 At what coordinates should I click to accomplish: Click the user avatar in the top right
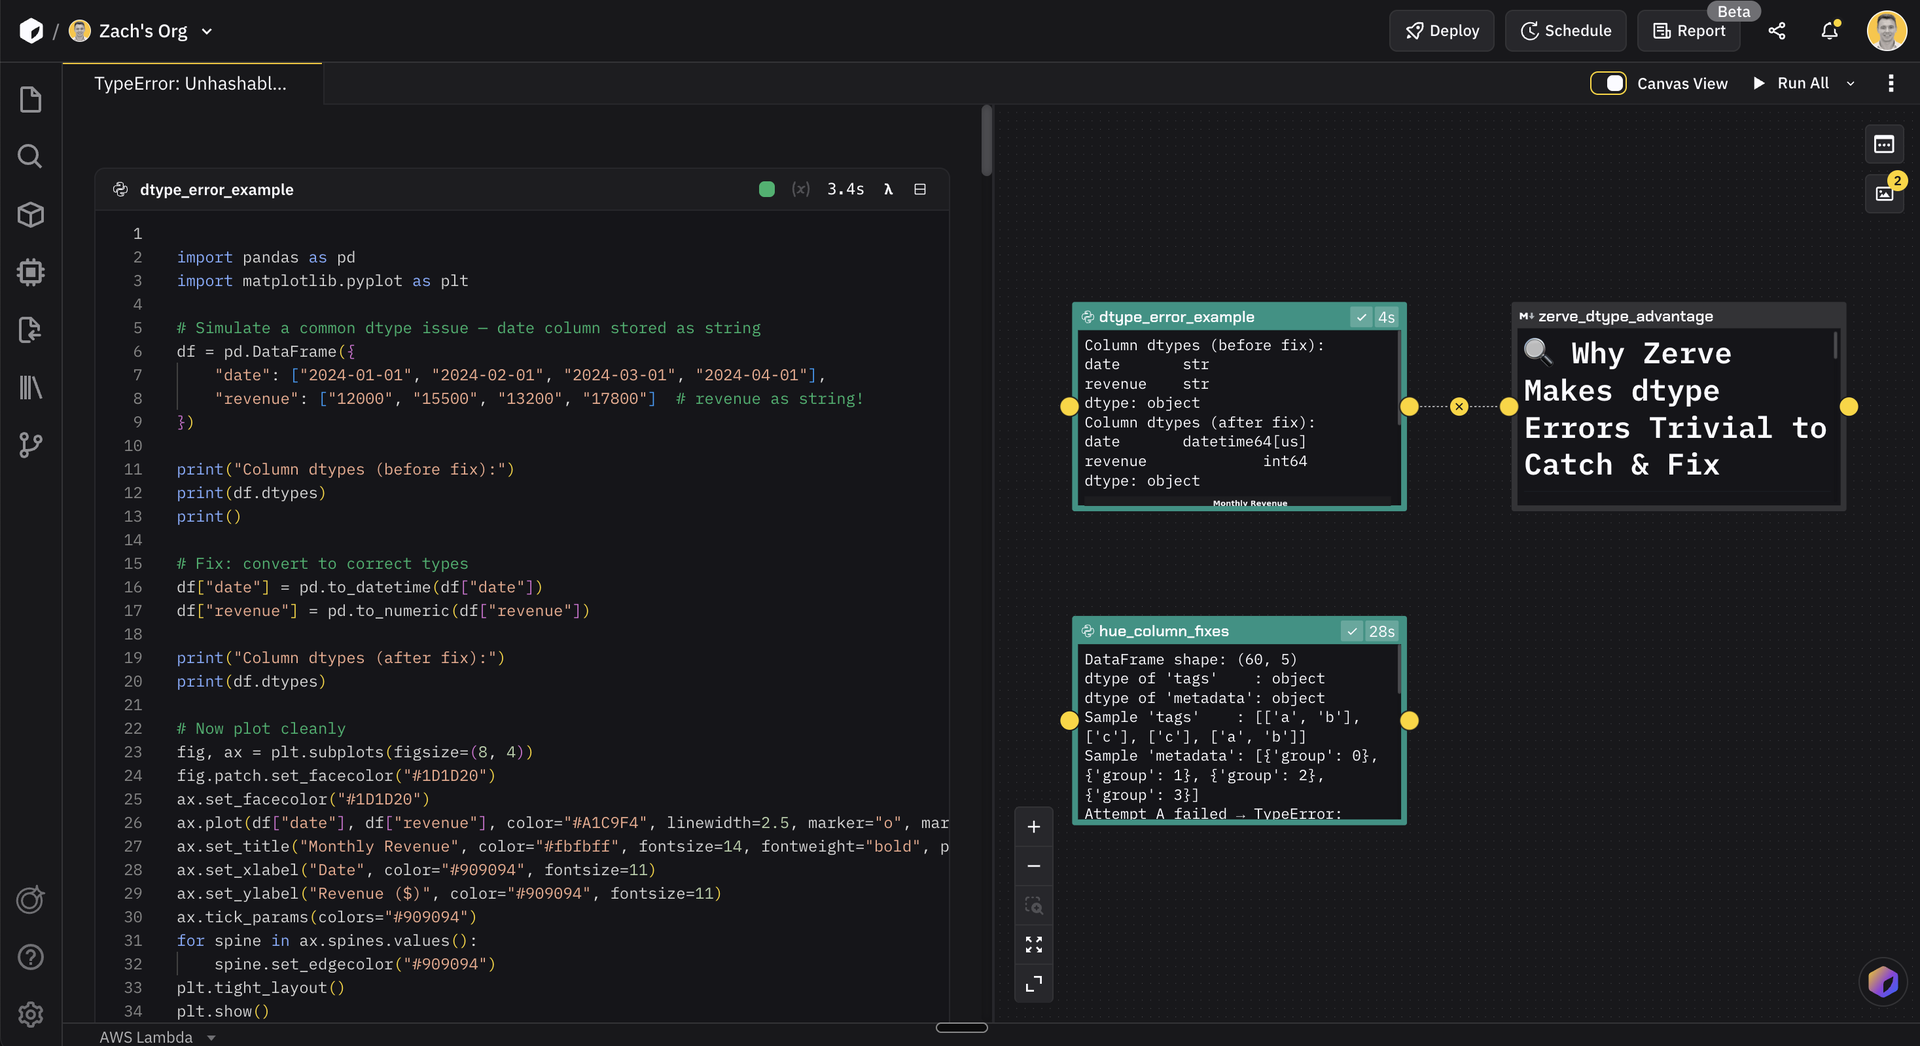point(1887,31)
